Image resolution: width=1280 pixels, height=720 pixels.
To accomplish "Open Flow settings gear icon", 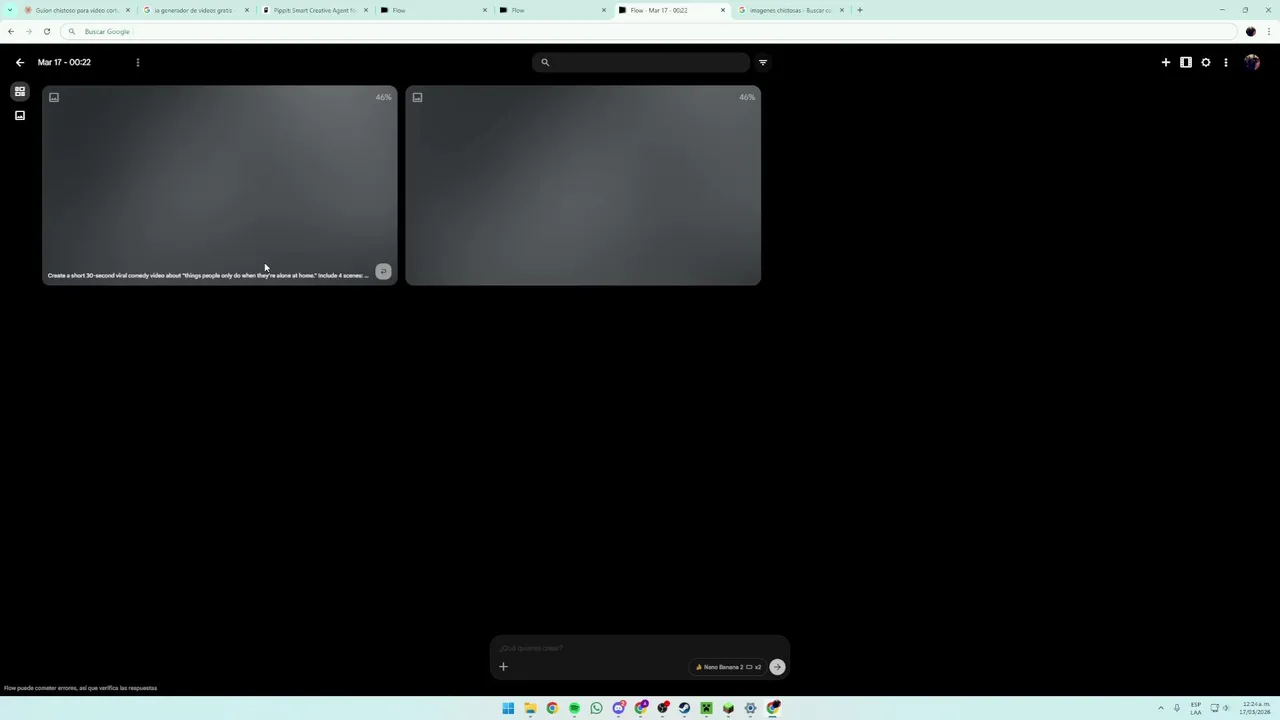I will [x=1206, y=62].
